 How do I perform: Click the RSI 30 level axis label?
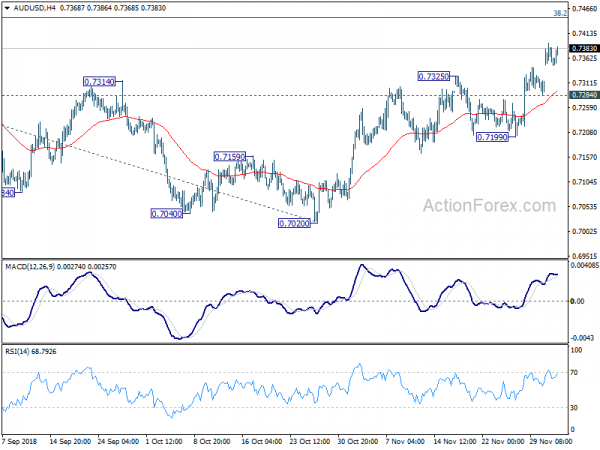574,408
